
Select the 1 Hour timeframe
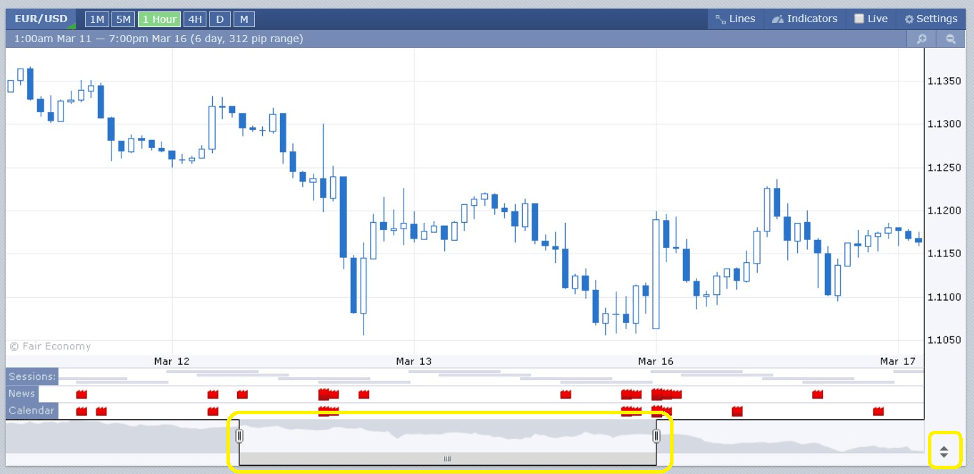pyautogui.click(x=159, y=19)
